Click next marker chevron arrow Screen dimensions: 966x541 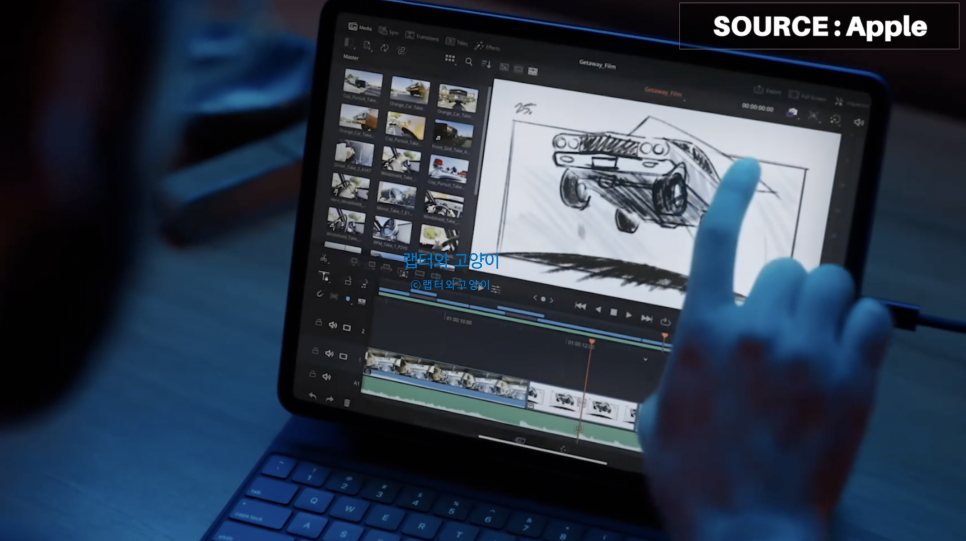point(551,301)
